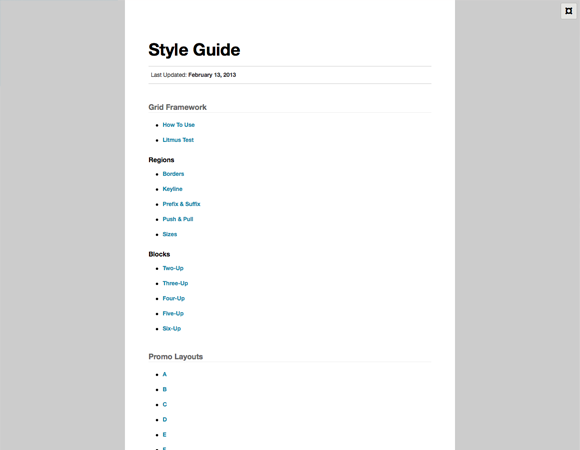Open the How To Use link
The width and height of the screenshot is (580, 450).
click(179, 125)
